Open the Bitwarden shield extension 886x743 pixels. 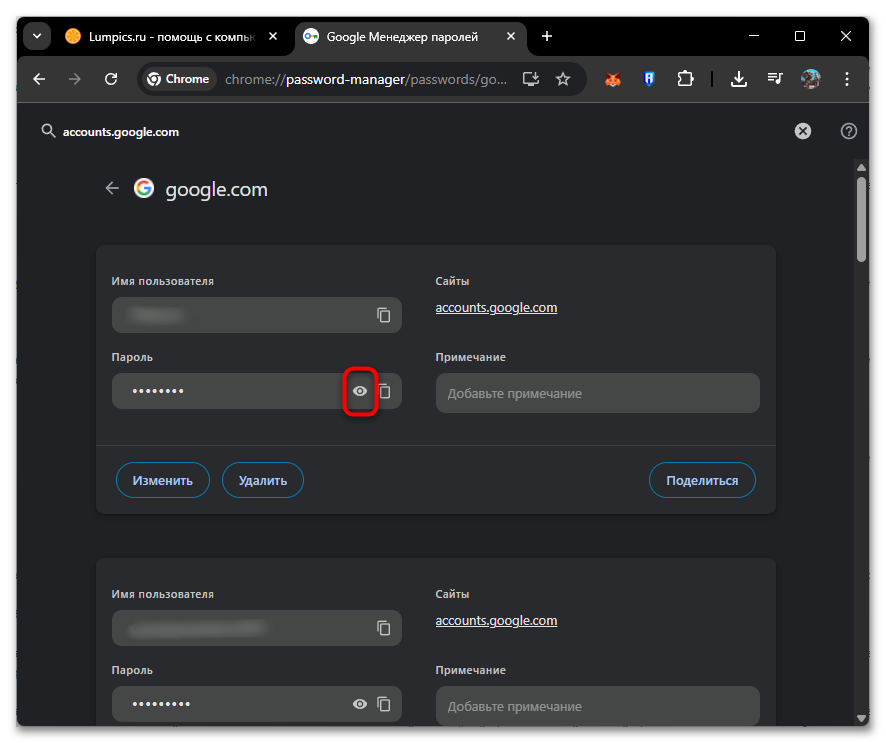click(x=649, y=79)
